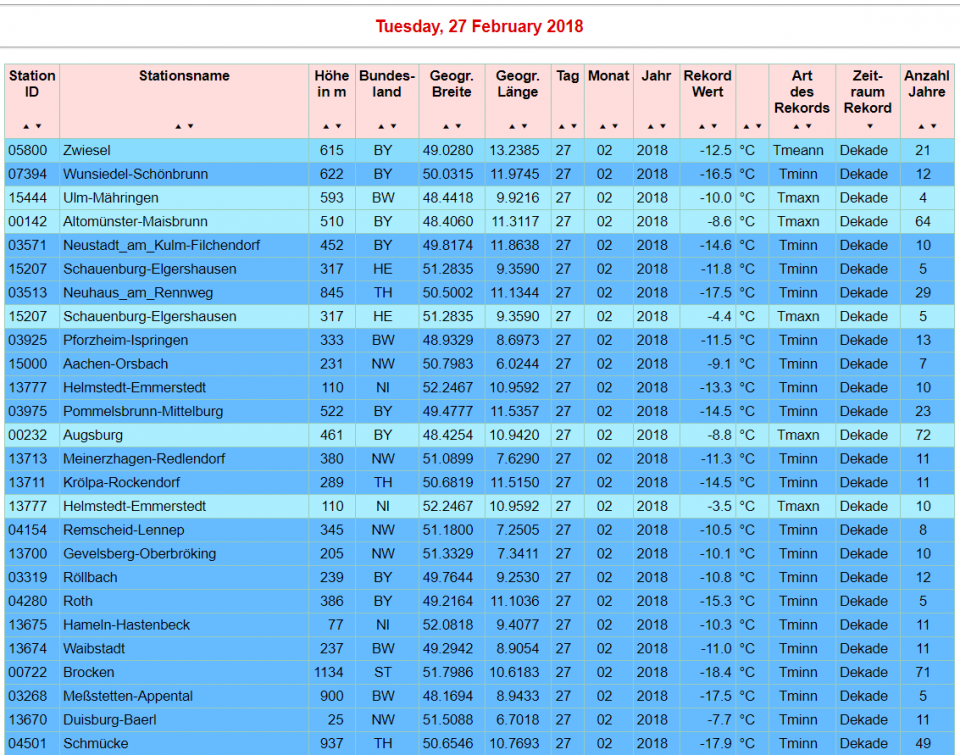Sort Tag column descending
This screenshot has width=960, height=755.
(x=573, y=127)
